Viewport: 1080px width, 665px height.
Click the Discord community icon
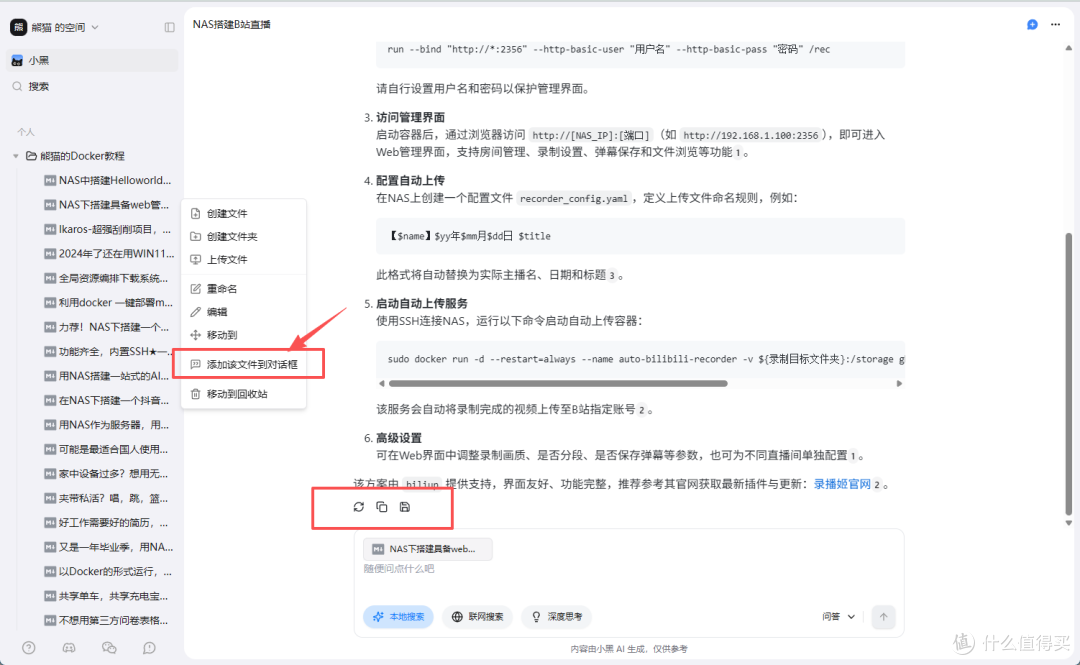[x=69, y=648]
